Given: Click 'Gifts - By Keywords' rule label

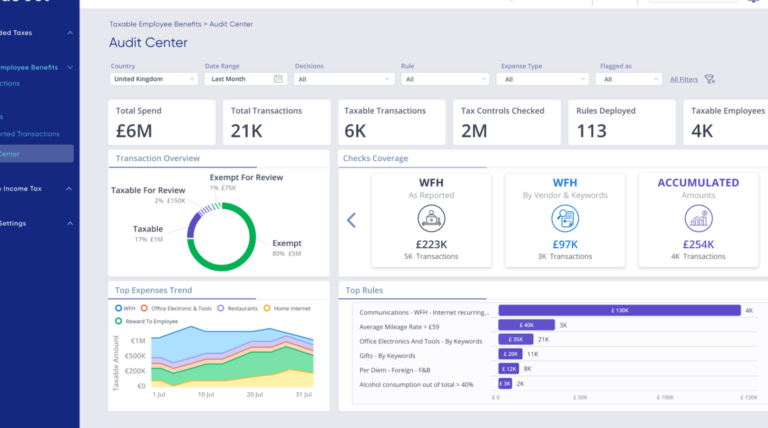Looking at the screenshot, I should click(x=387, y=356).
